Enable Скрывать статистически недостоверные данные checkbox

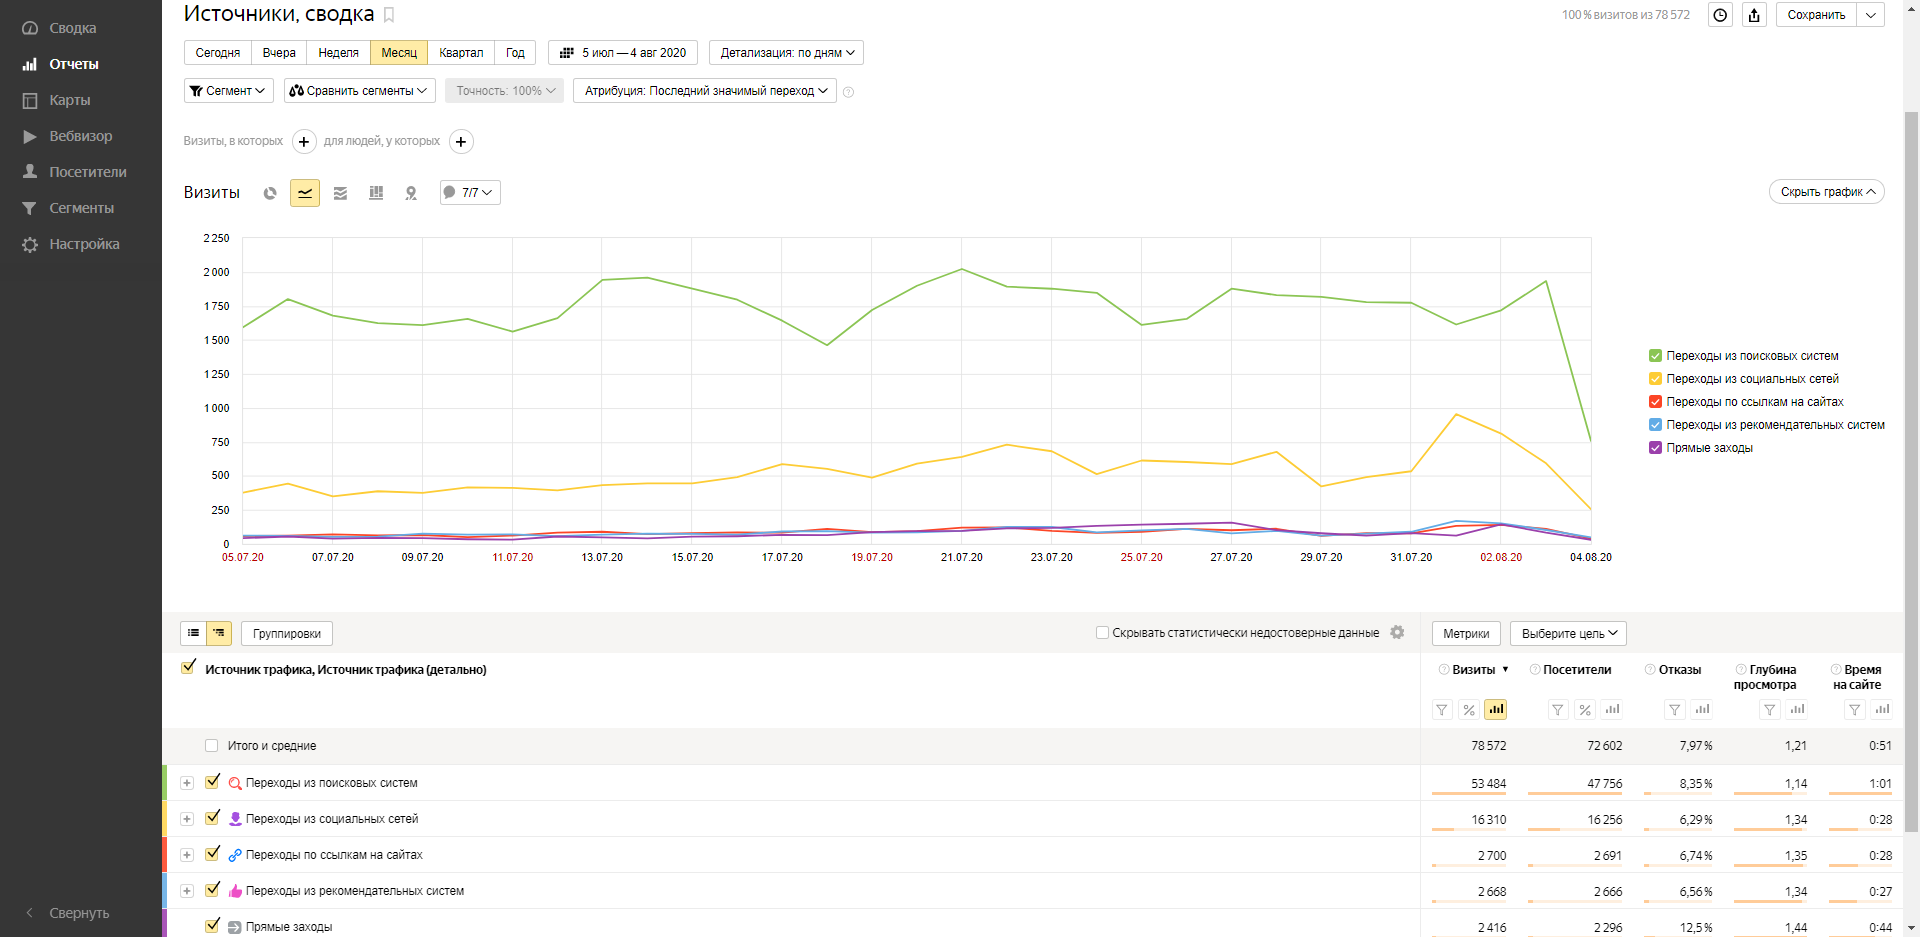1102,632
